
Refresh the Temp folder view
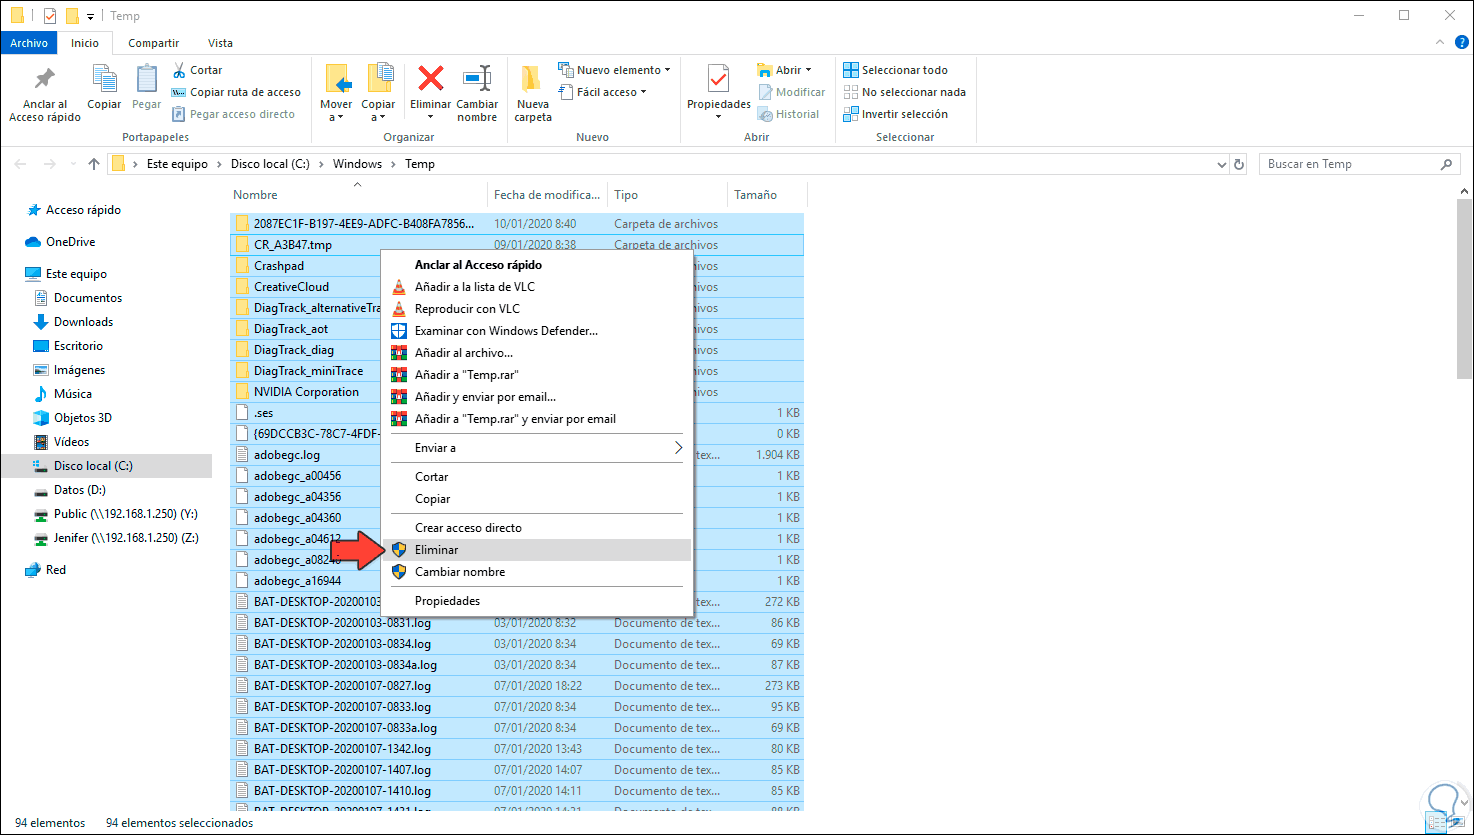pos(1240,164)
